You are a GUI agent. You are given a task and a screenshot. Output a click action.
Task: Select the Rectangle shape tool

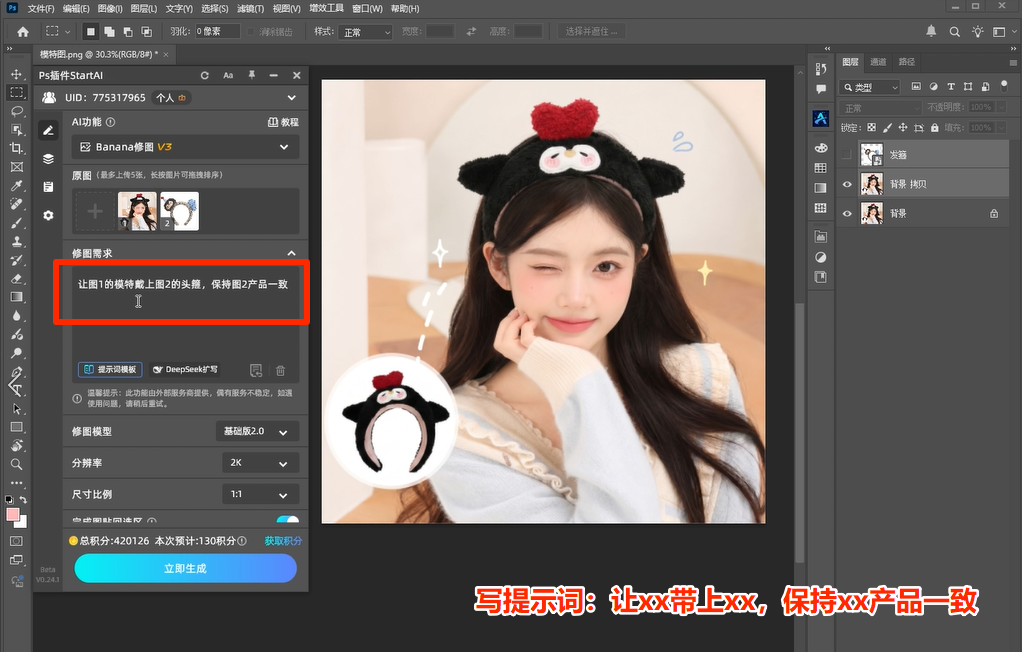[17, 428]
